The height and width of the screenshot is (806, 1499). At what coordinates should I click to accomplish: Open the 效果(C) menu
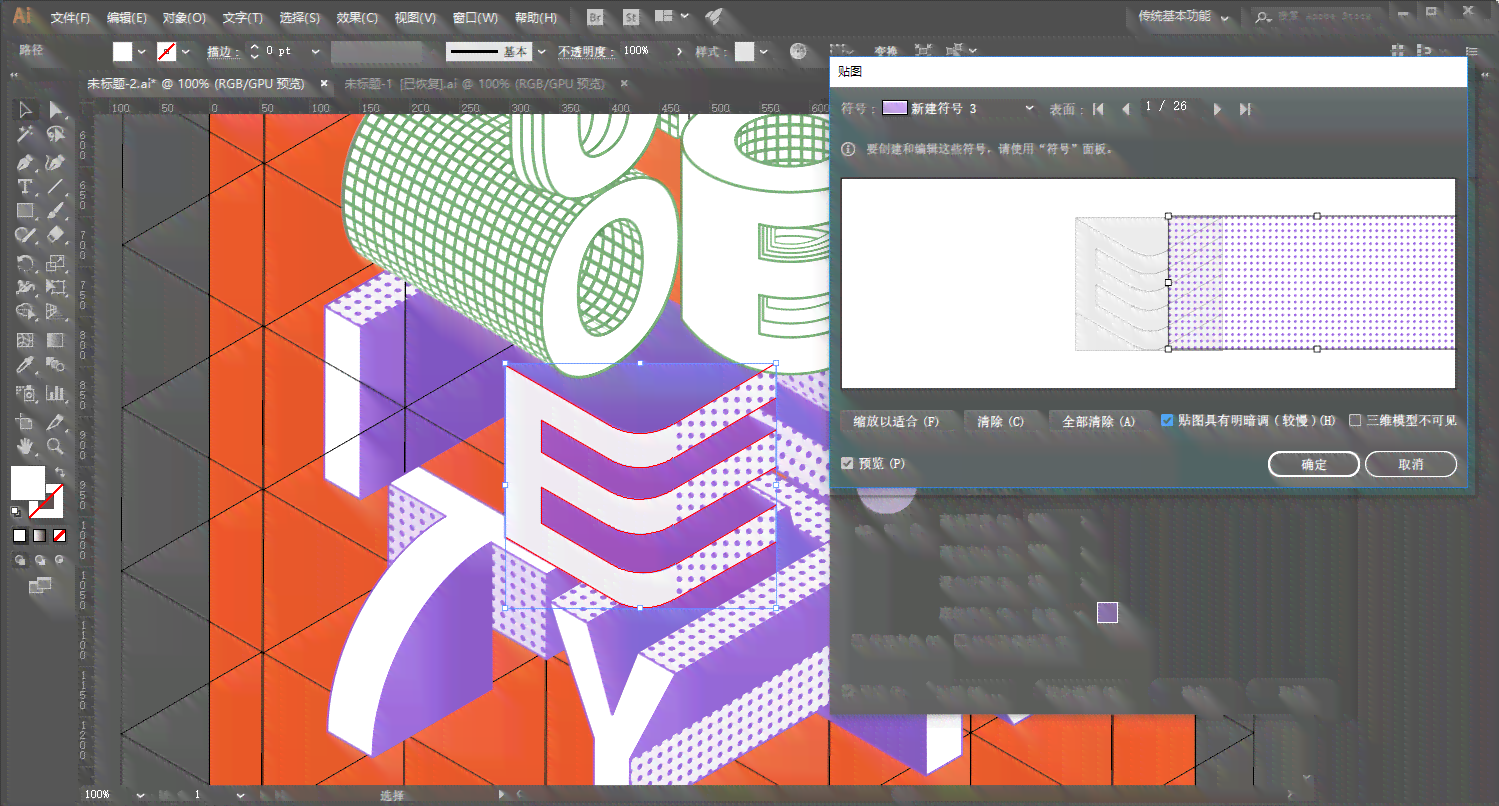coord(357,18)
